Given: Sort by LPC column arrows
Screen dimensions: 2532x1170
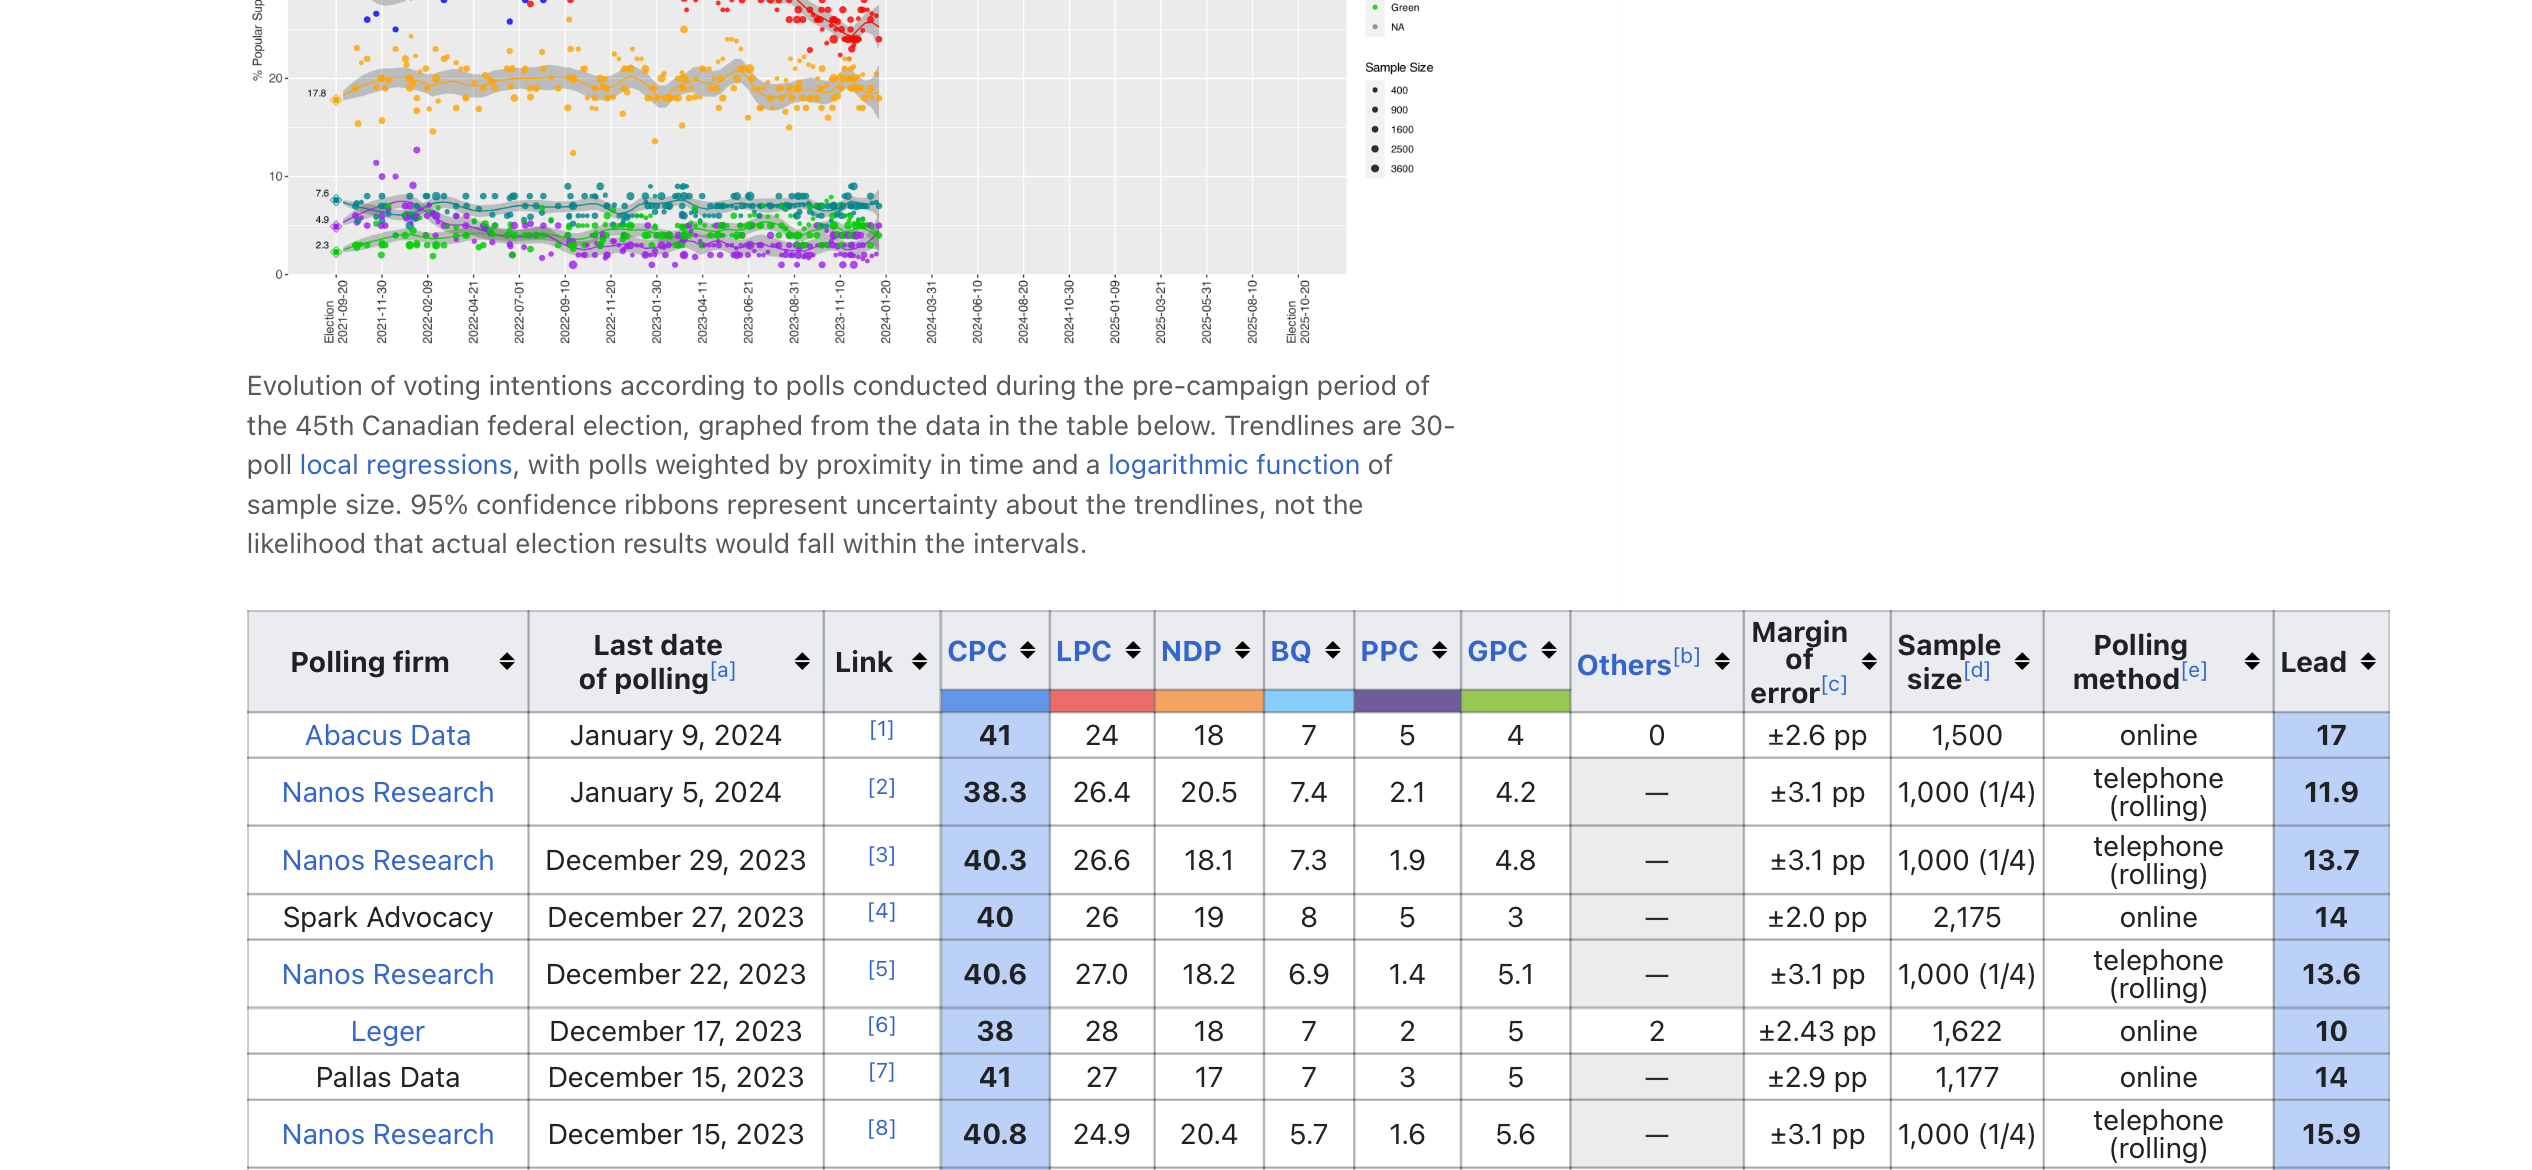Looking at the screenshot, I should click(x=1133, y=651).
